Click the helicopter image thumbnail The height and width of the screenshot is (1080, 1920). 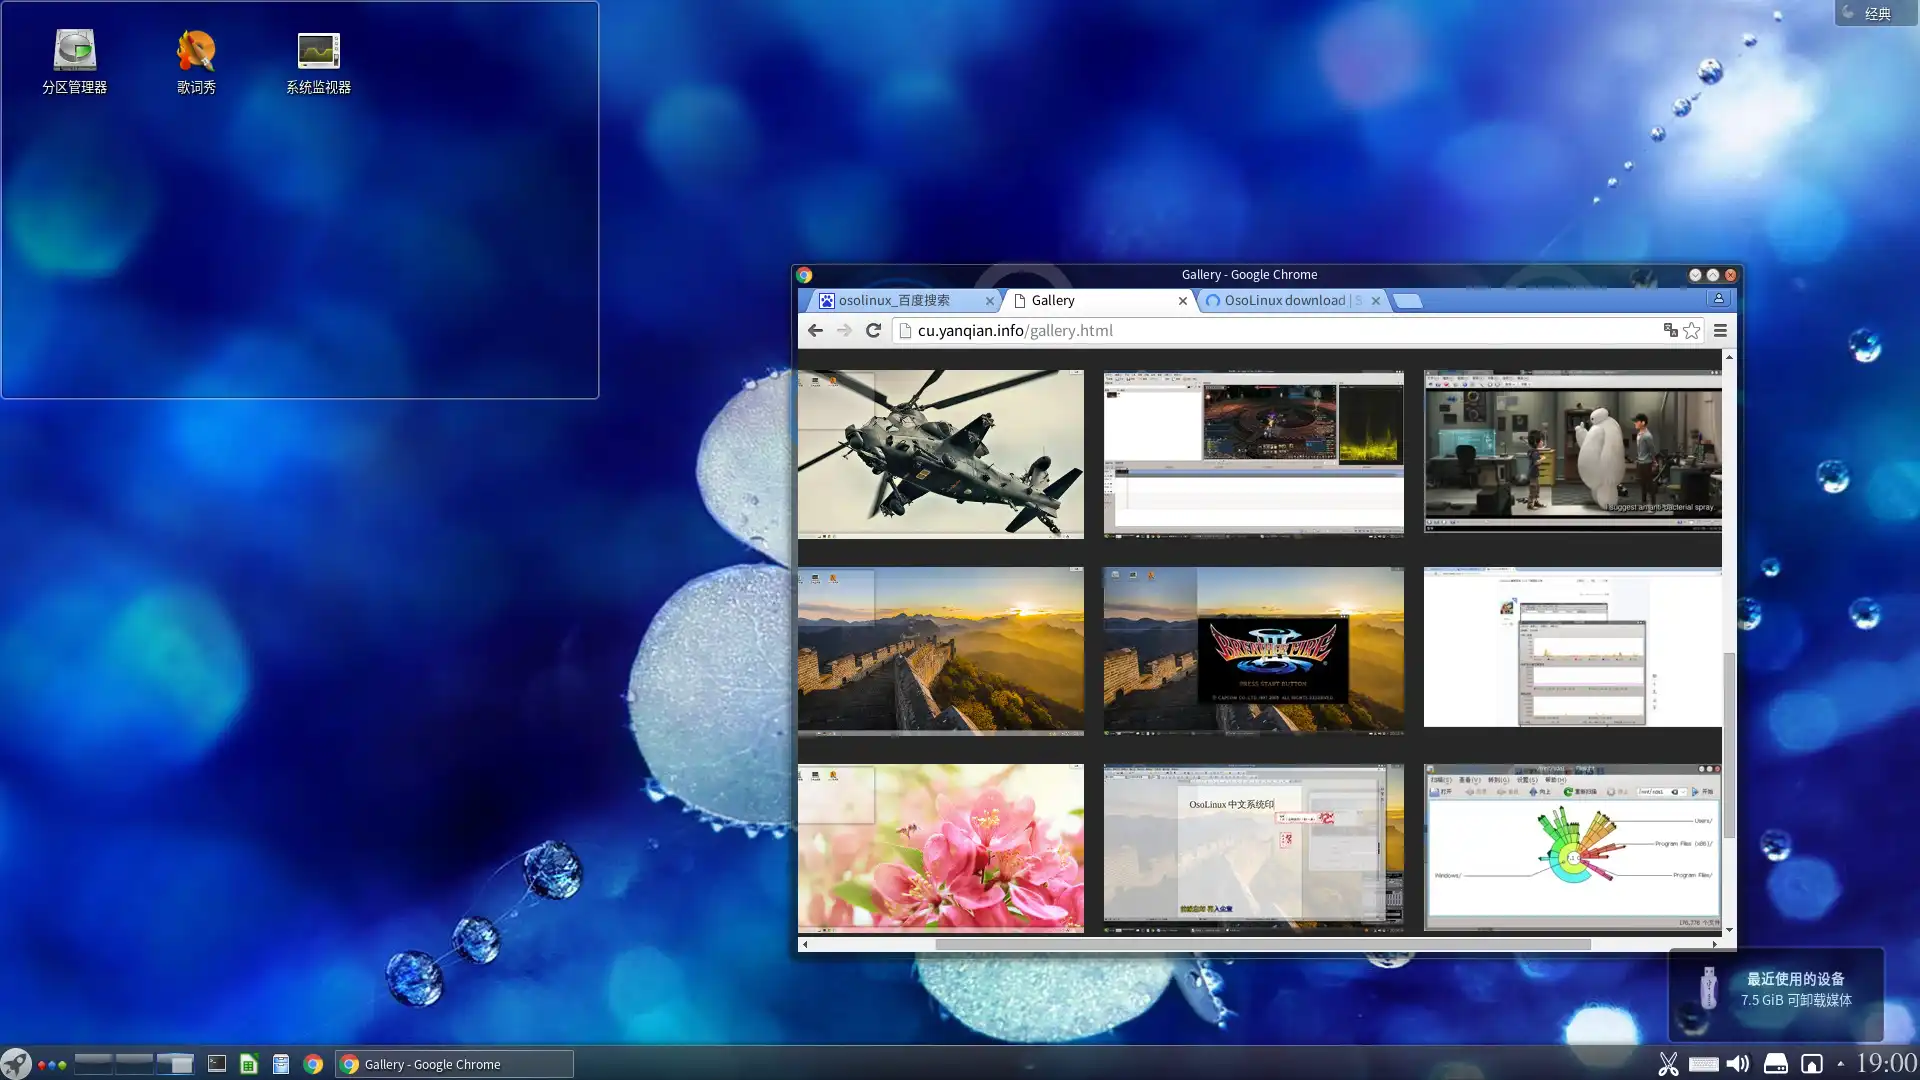point(940,455)
